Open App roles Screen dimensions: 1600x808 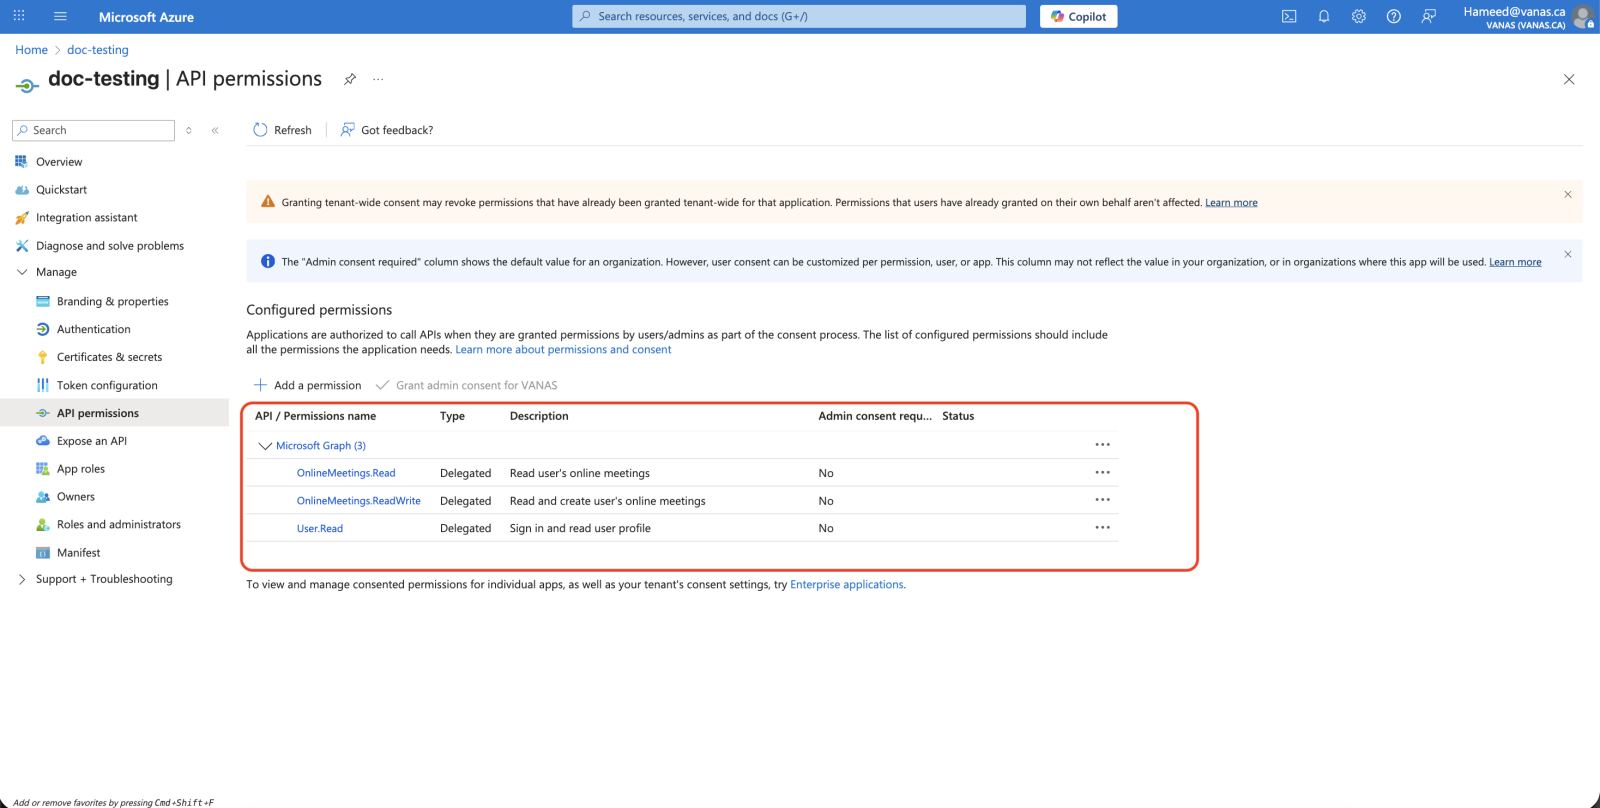(x=80, y=469)
